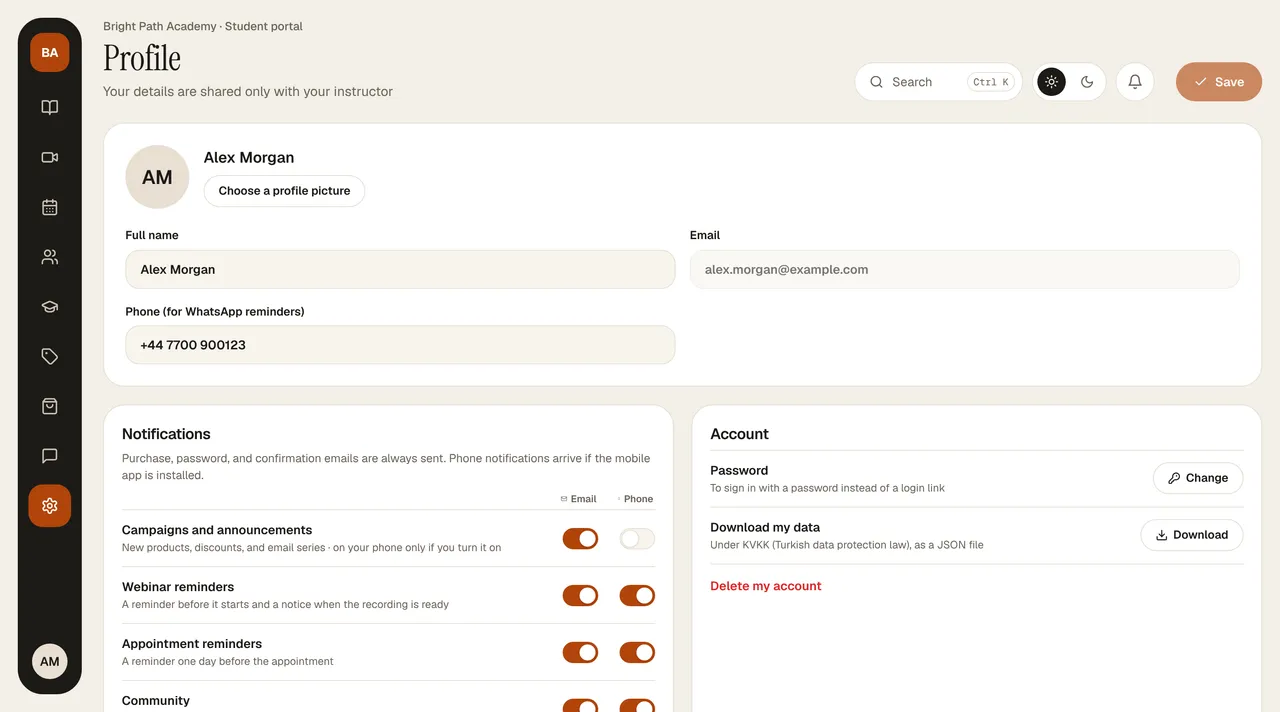1280x712 pixels.
Task: Edit the Phone number field
Action: (x=400, y=345)
